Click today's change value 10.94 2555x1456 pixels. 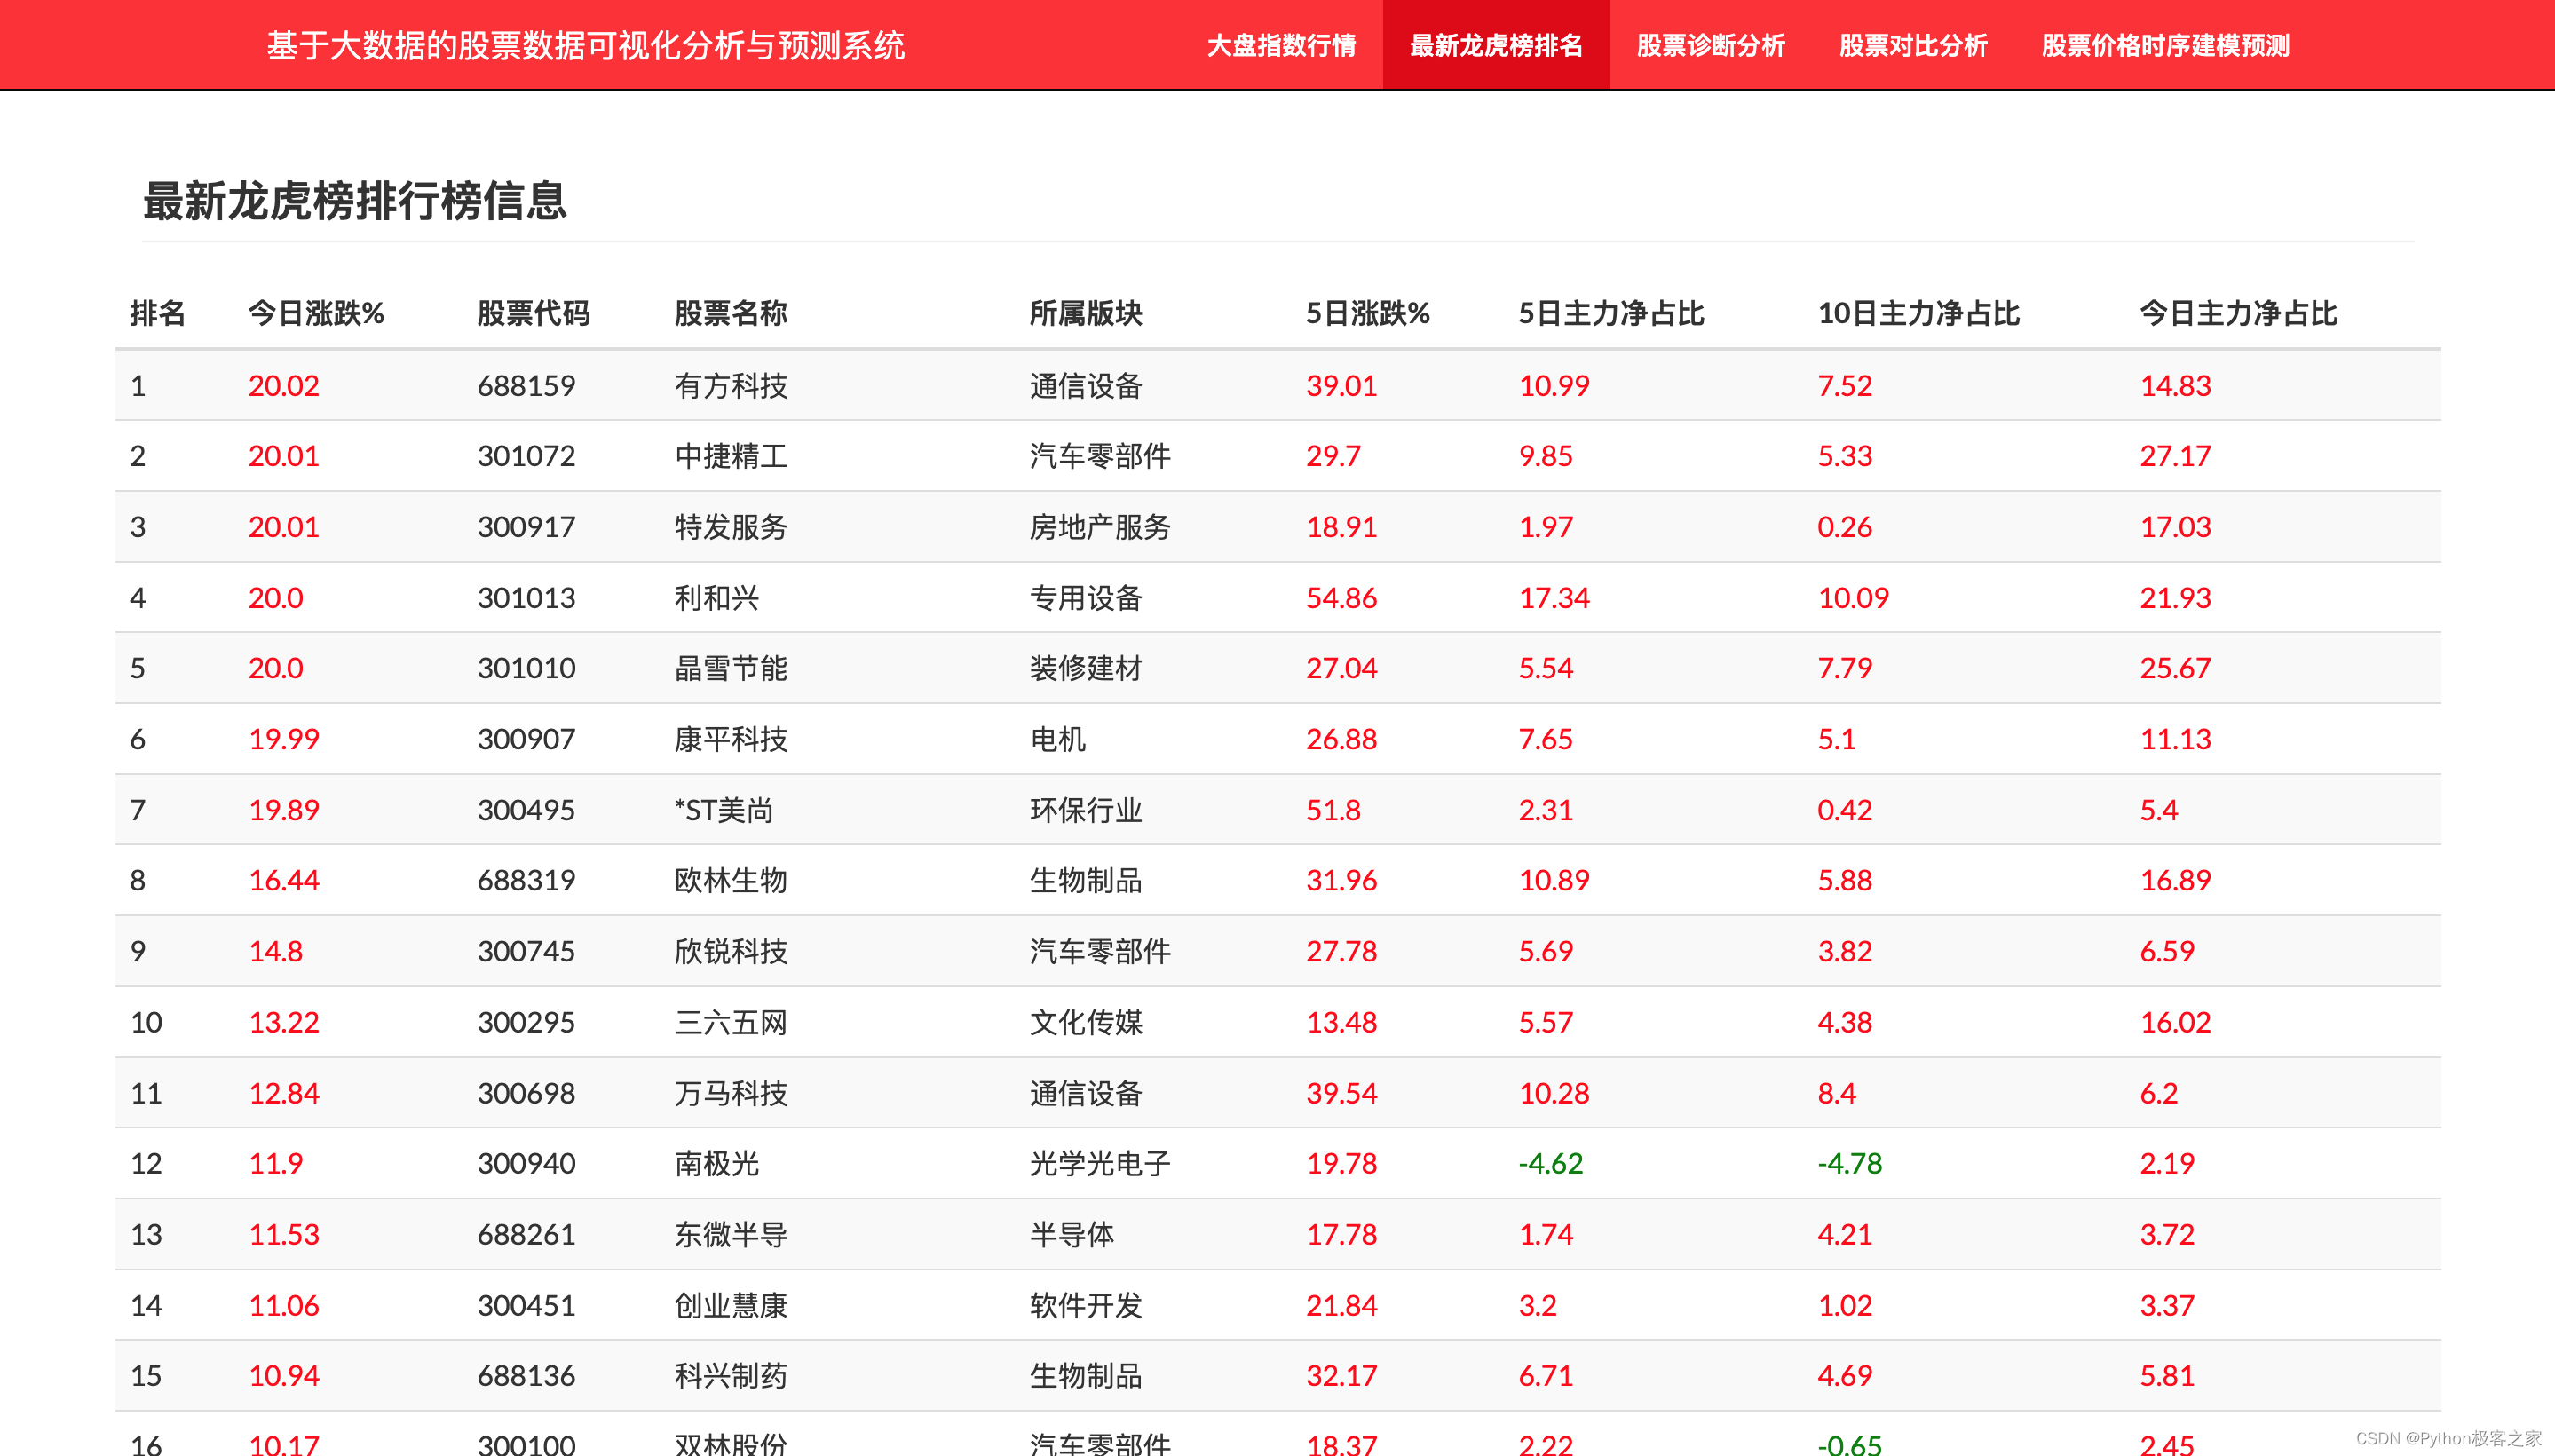(x=284, y=1376)
